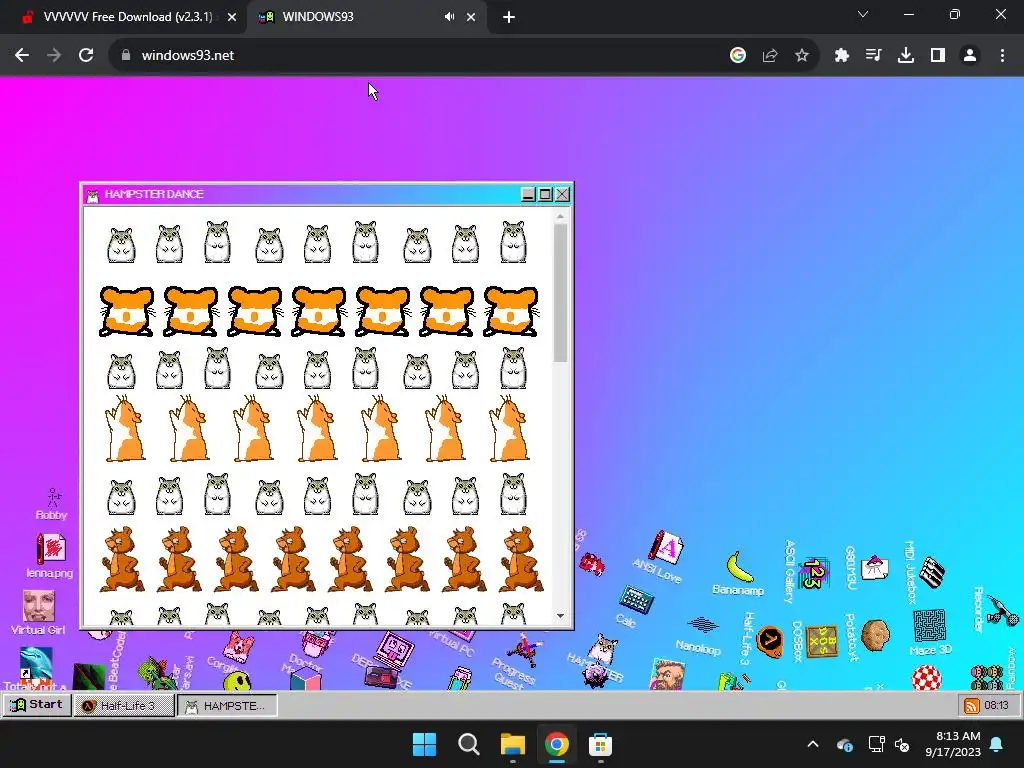
Task: Click the RSS feed tray icon
Action: [x=972, y=705]
